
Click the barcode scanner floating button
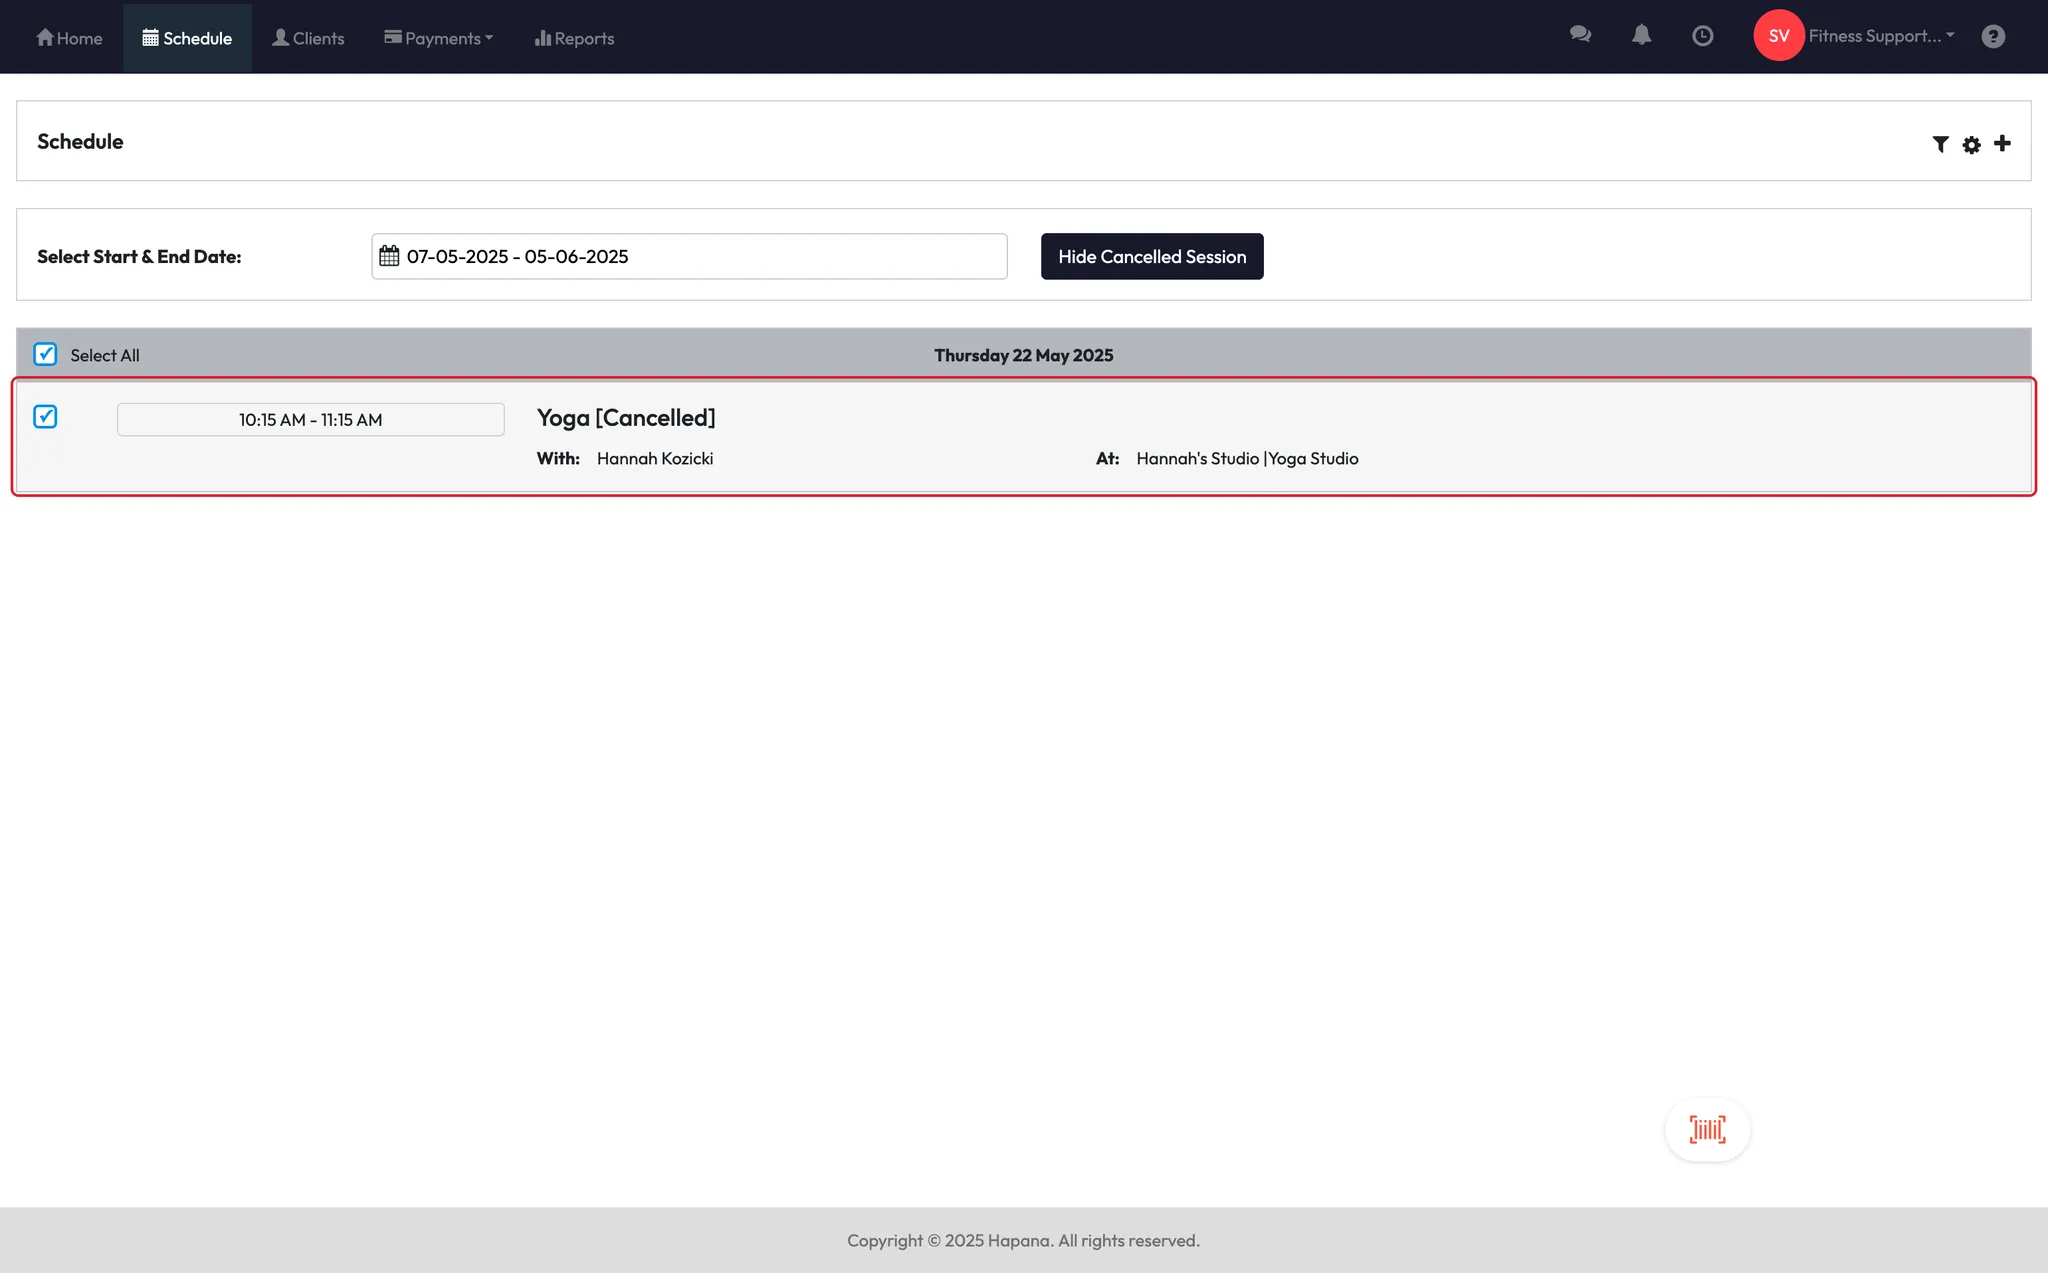(1707, 1130)
